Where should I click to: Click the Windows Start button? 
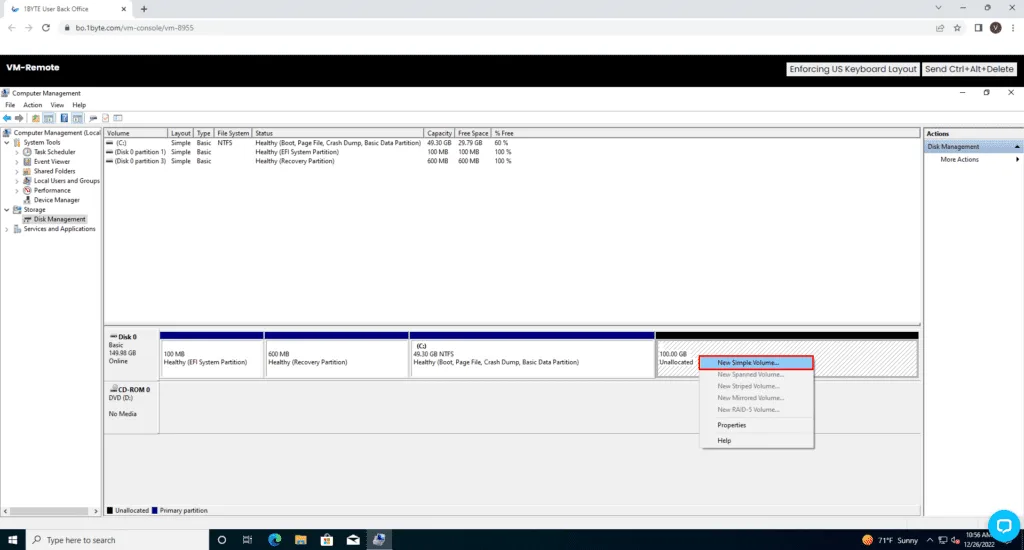[12, 540]
